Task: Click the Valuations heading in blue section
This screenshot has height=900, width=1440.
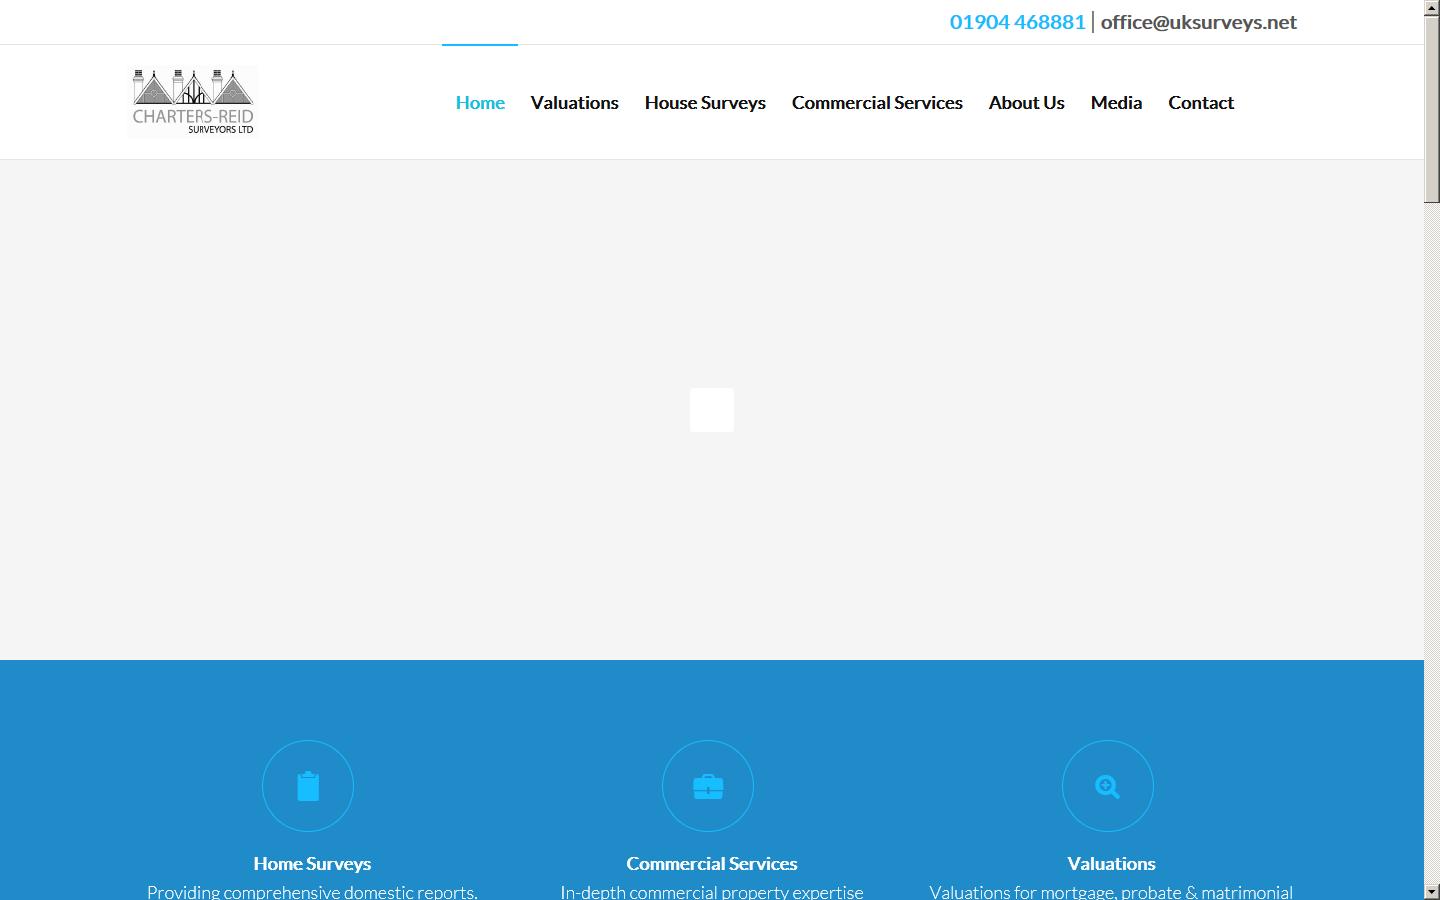Action: click(x=1111, y=863)
